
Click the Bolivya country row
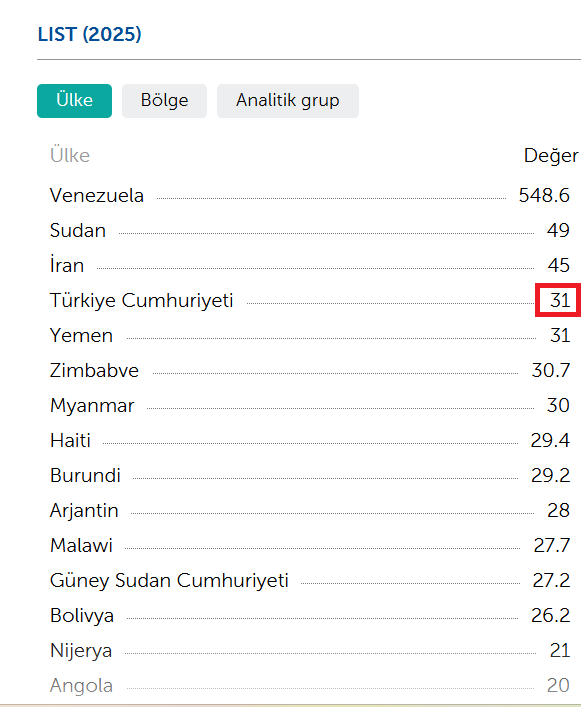click(x=310, y=615)
